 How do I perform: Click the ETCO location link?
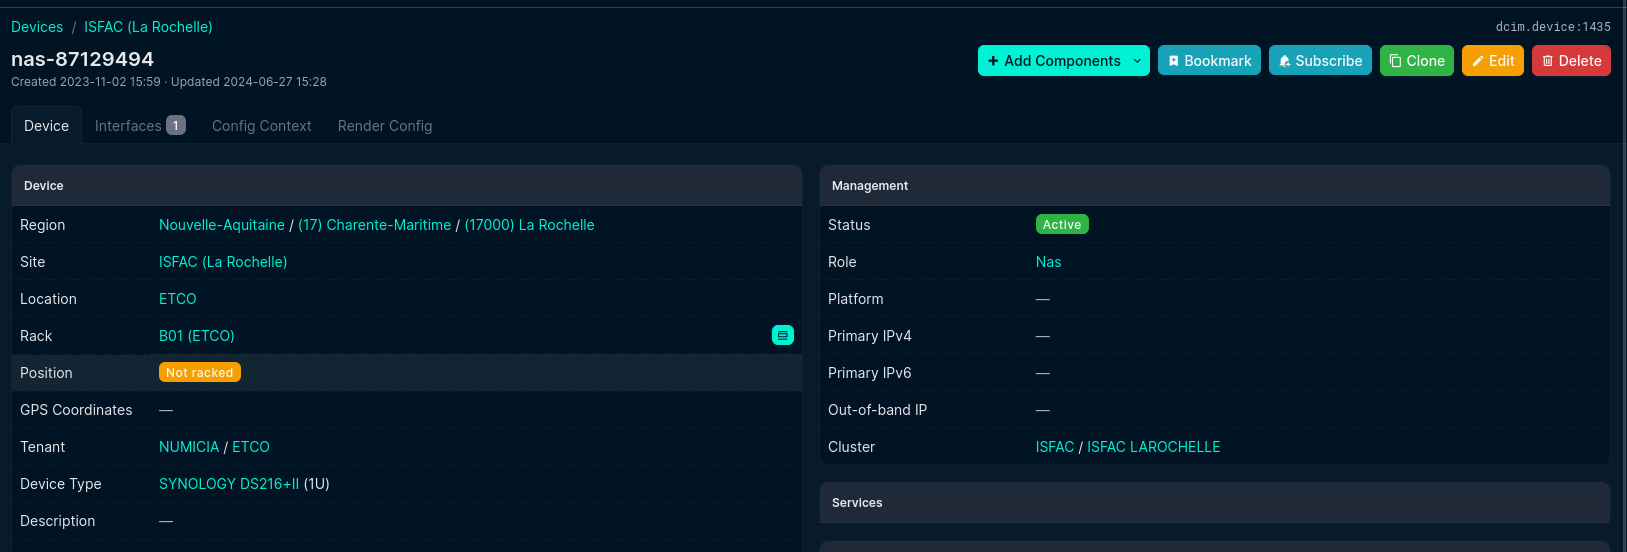(x=177, y=299)
